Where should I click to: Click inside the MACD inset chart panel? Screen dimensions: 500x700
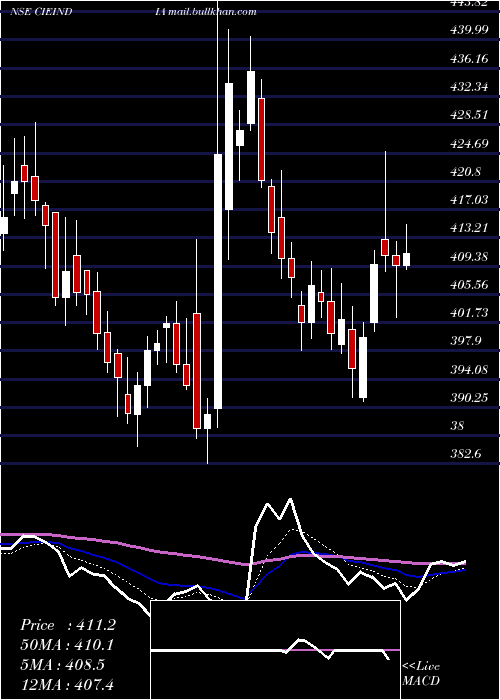[275, 650]
